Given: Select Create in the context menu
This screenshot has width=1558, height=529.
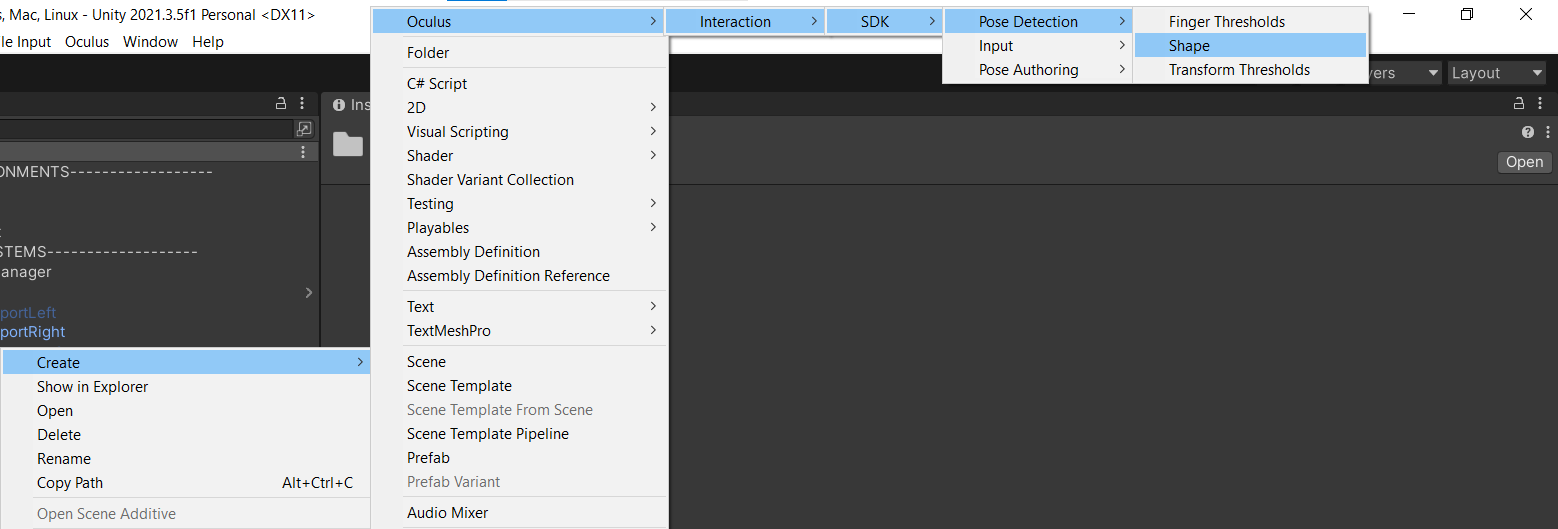Looking at the screenshot, I should point(186,363).
